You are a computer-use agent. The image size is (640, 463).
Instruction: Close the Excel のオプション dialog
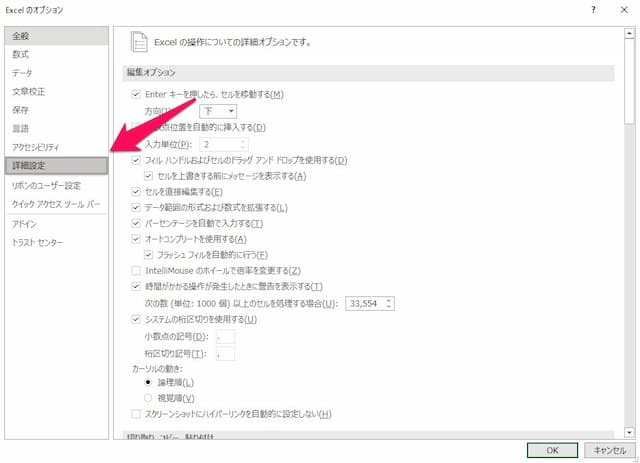click(624, 10)
